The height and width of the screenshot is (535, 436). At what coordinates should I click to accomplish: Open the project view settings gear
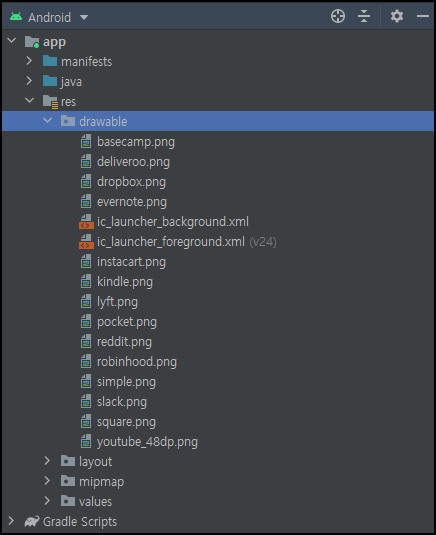pyautogui.click(x=397, y=16)
